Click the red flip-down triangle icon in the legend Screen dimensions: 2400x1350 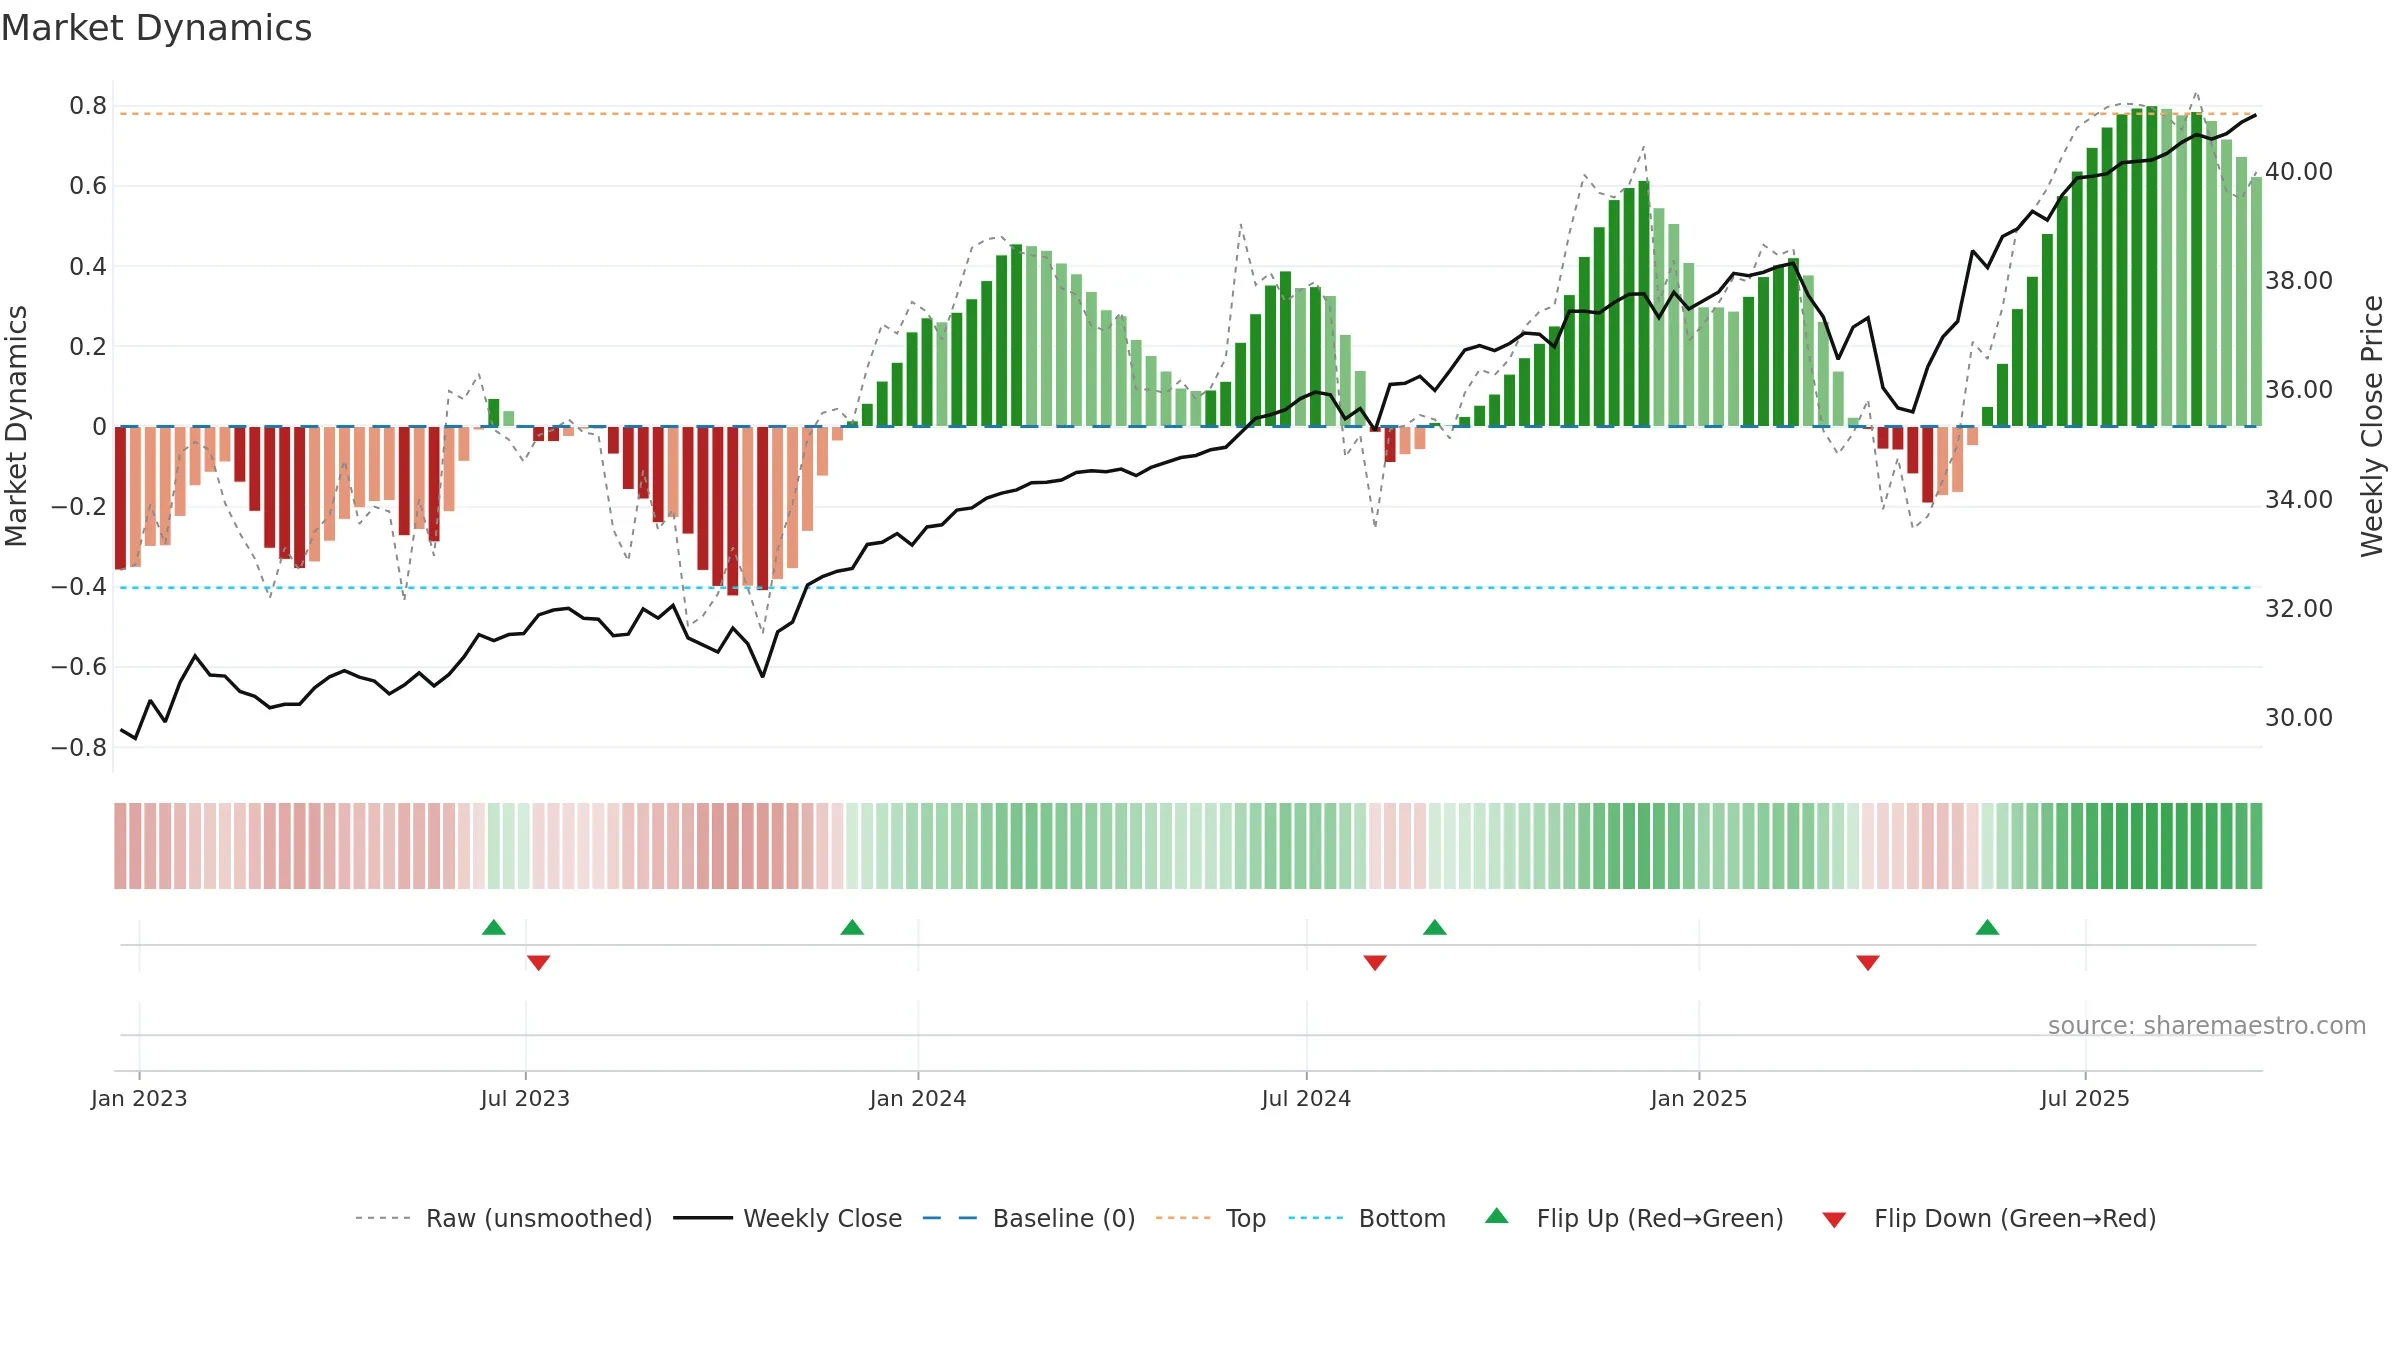[1834, 1220]
